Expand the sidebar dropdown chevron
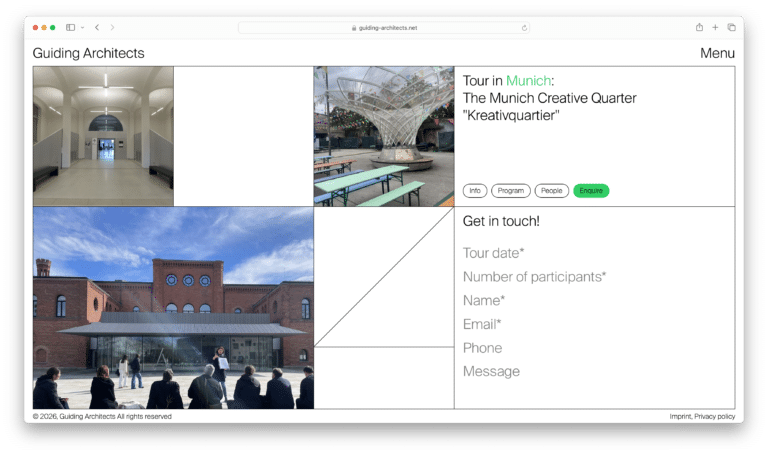Screen dimensions: 768x455 [82, 27]
